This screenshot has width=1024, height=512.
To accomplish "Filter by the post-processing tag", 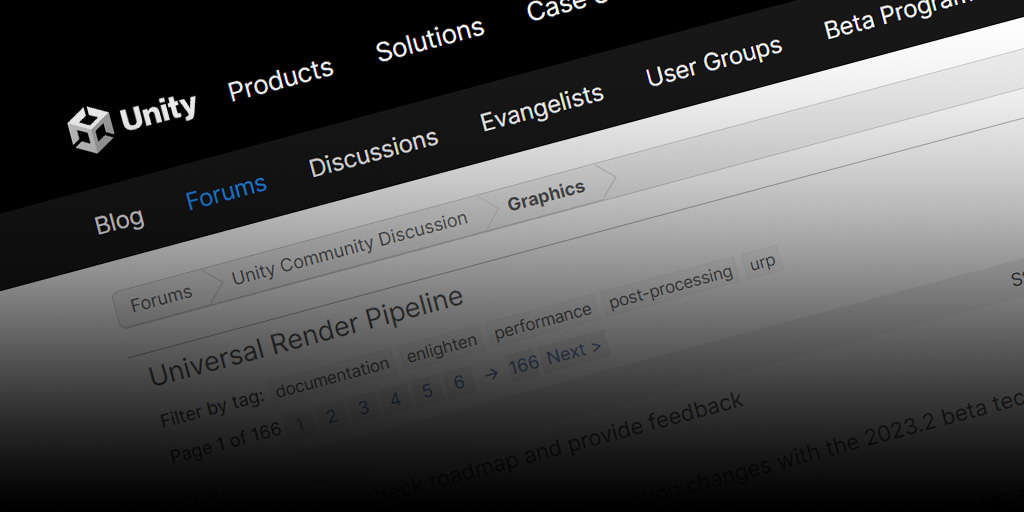I will pos(670,288).
